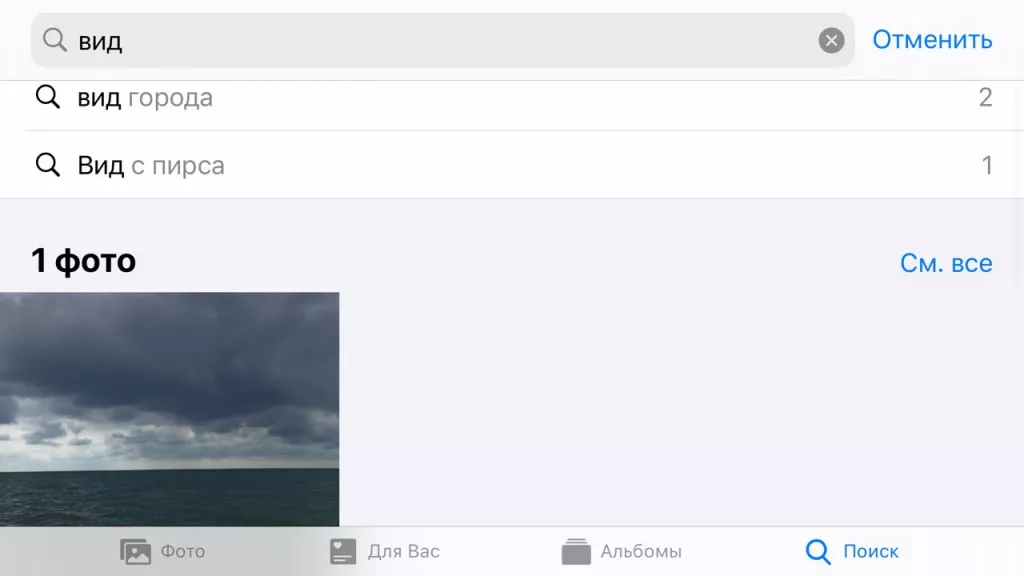This screenshot has height=576, width=1024.
Task: Tap the result count 1 on the "Вид с пирса" row
Action: [x=987, y=166]
